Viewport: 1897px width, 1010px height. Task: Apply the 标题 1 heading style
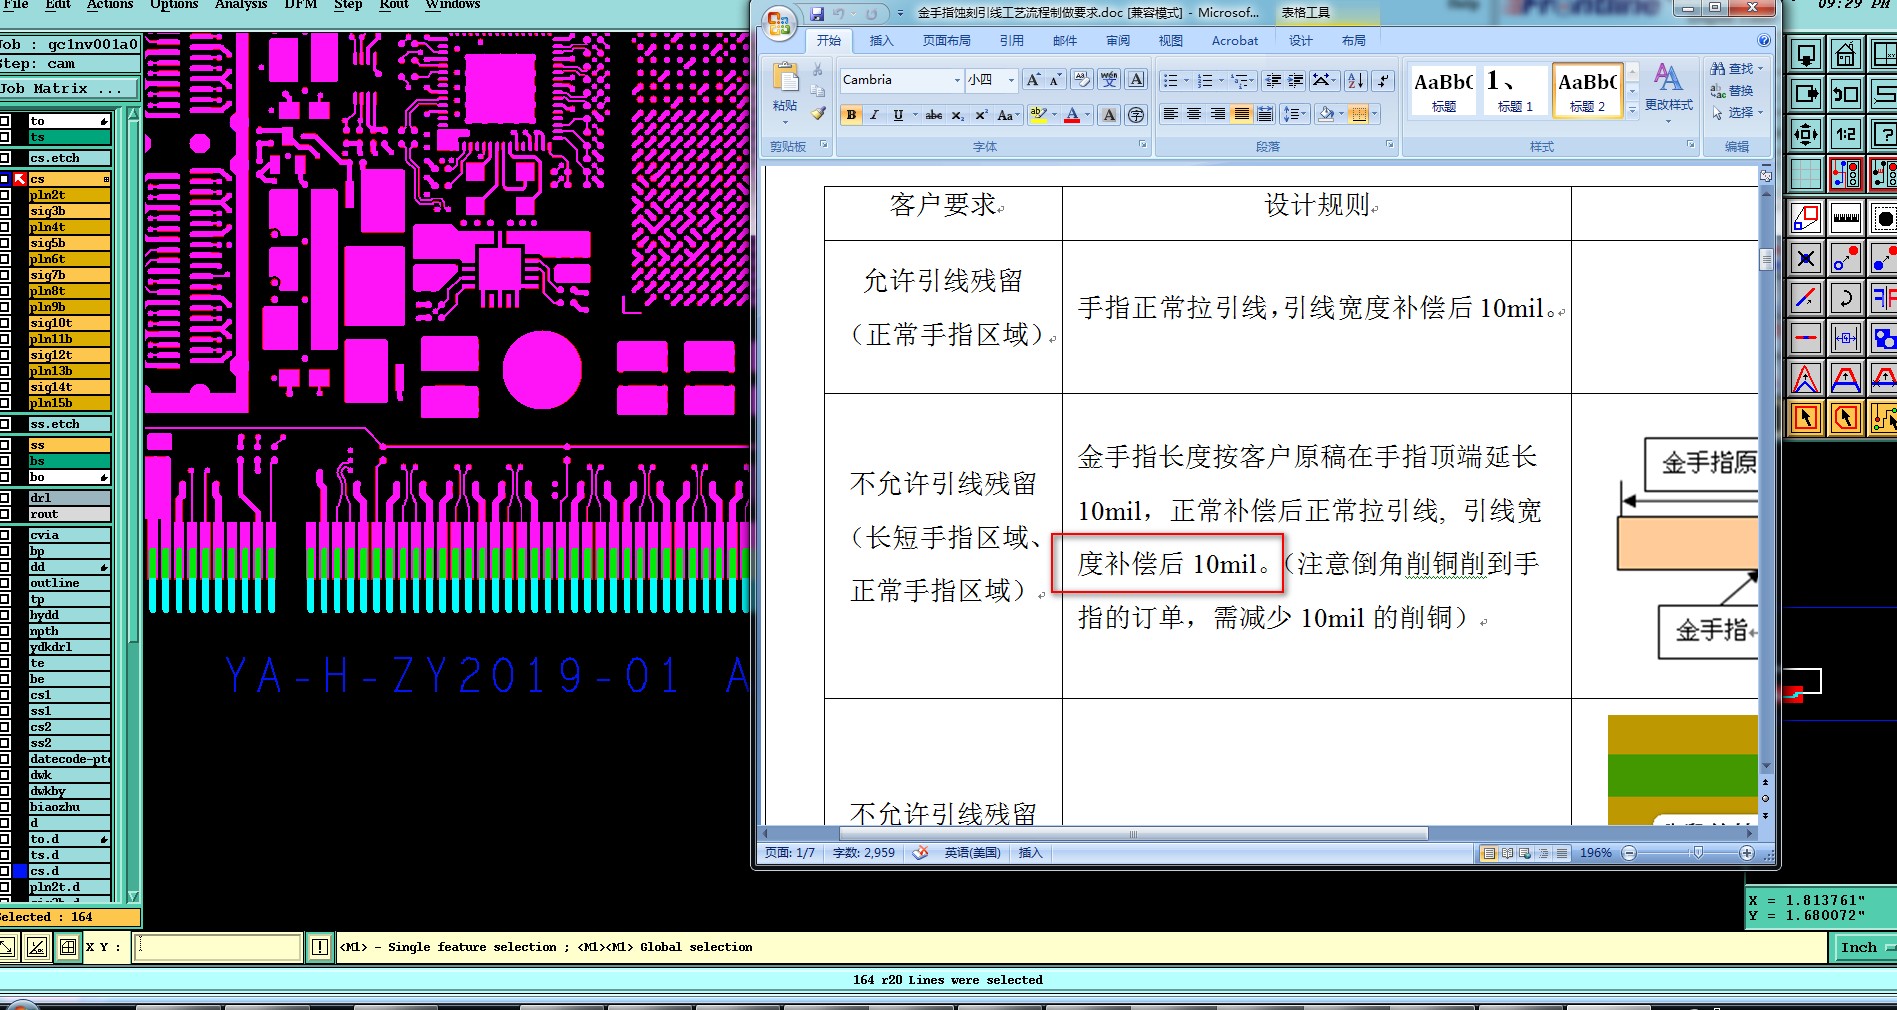(1514, 90)
